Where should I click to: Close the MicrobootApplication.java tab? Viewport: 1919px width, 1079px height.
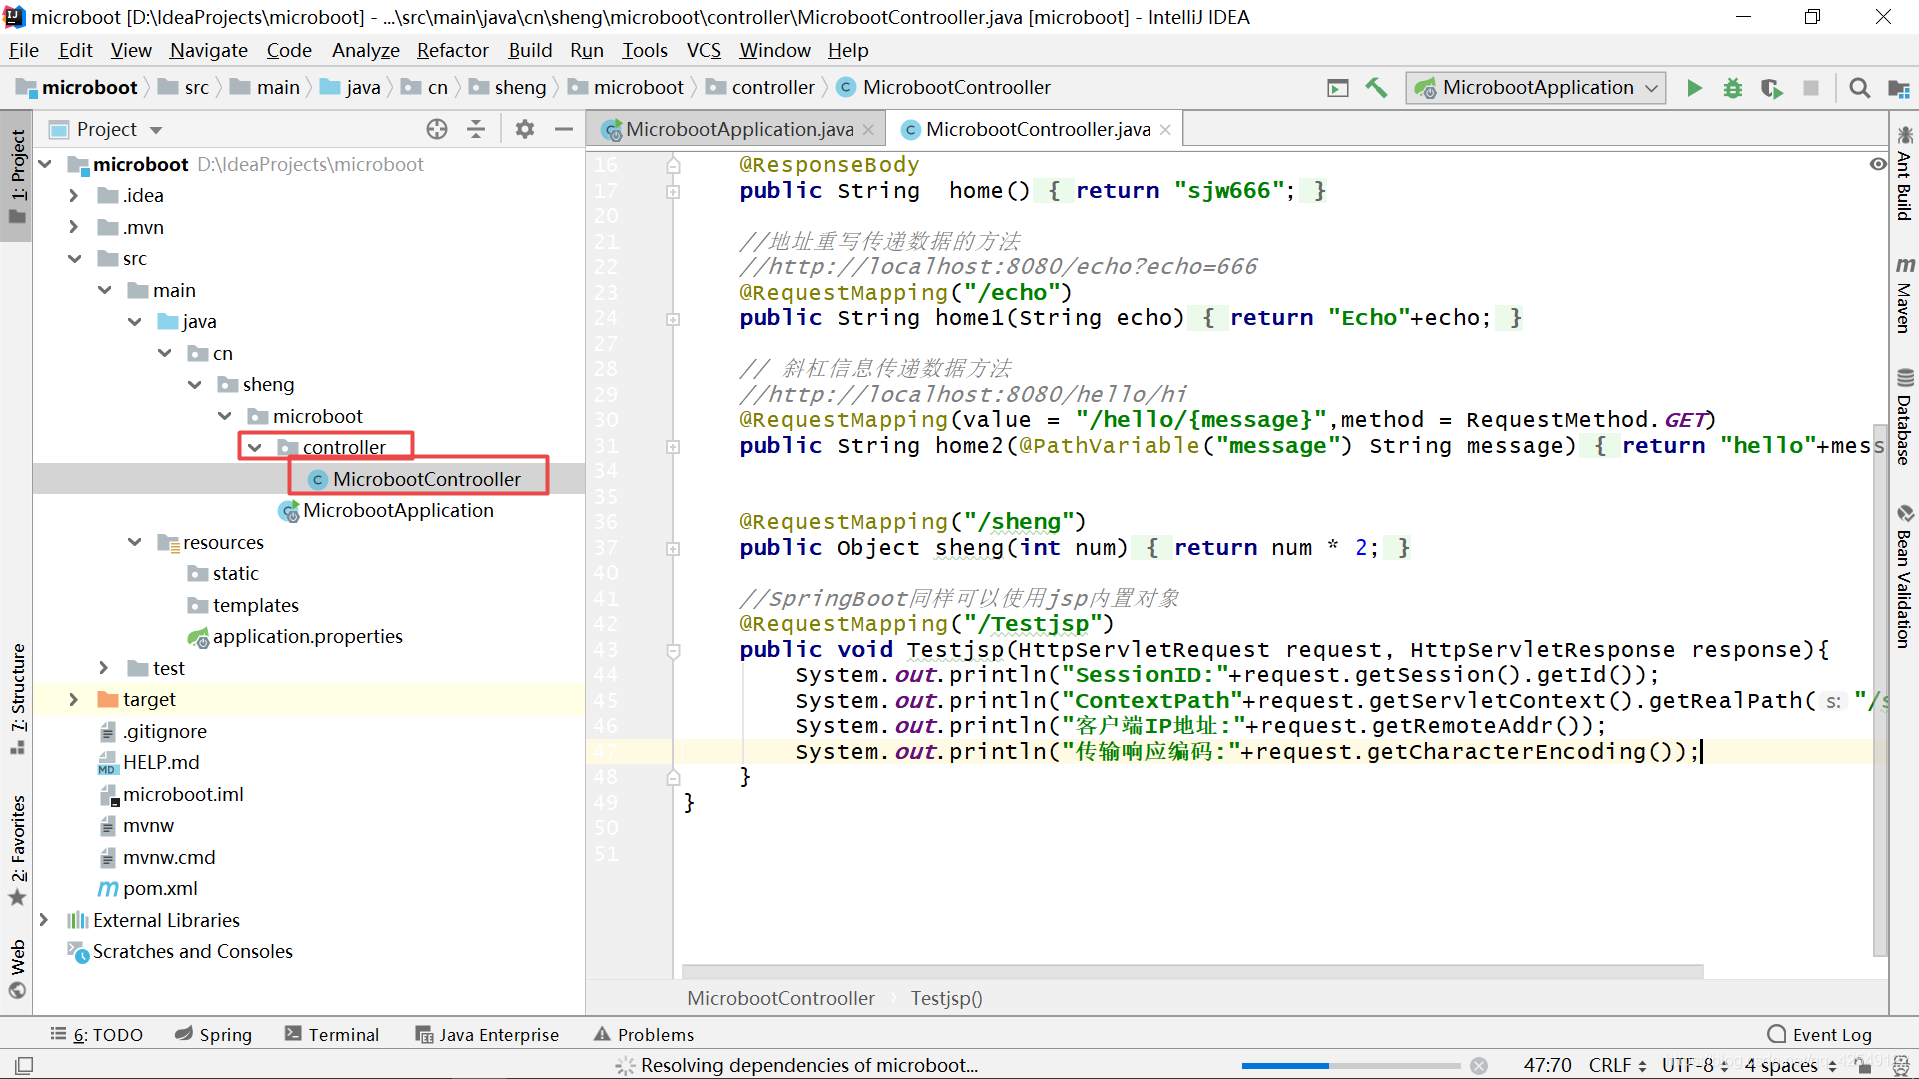(x=868, y=130)
